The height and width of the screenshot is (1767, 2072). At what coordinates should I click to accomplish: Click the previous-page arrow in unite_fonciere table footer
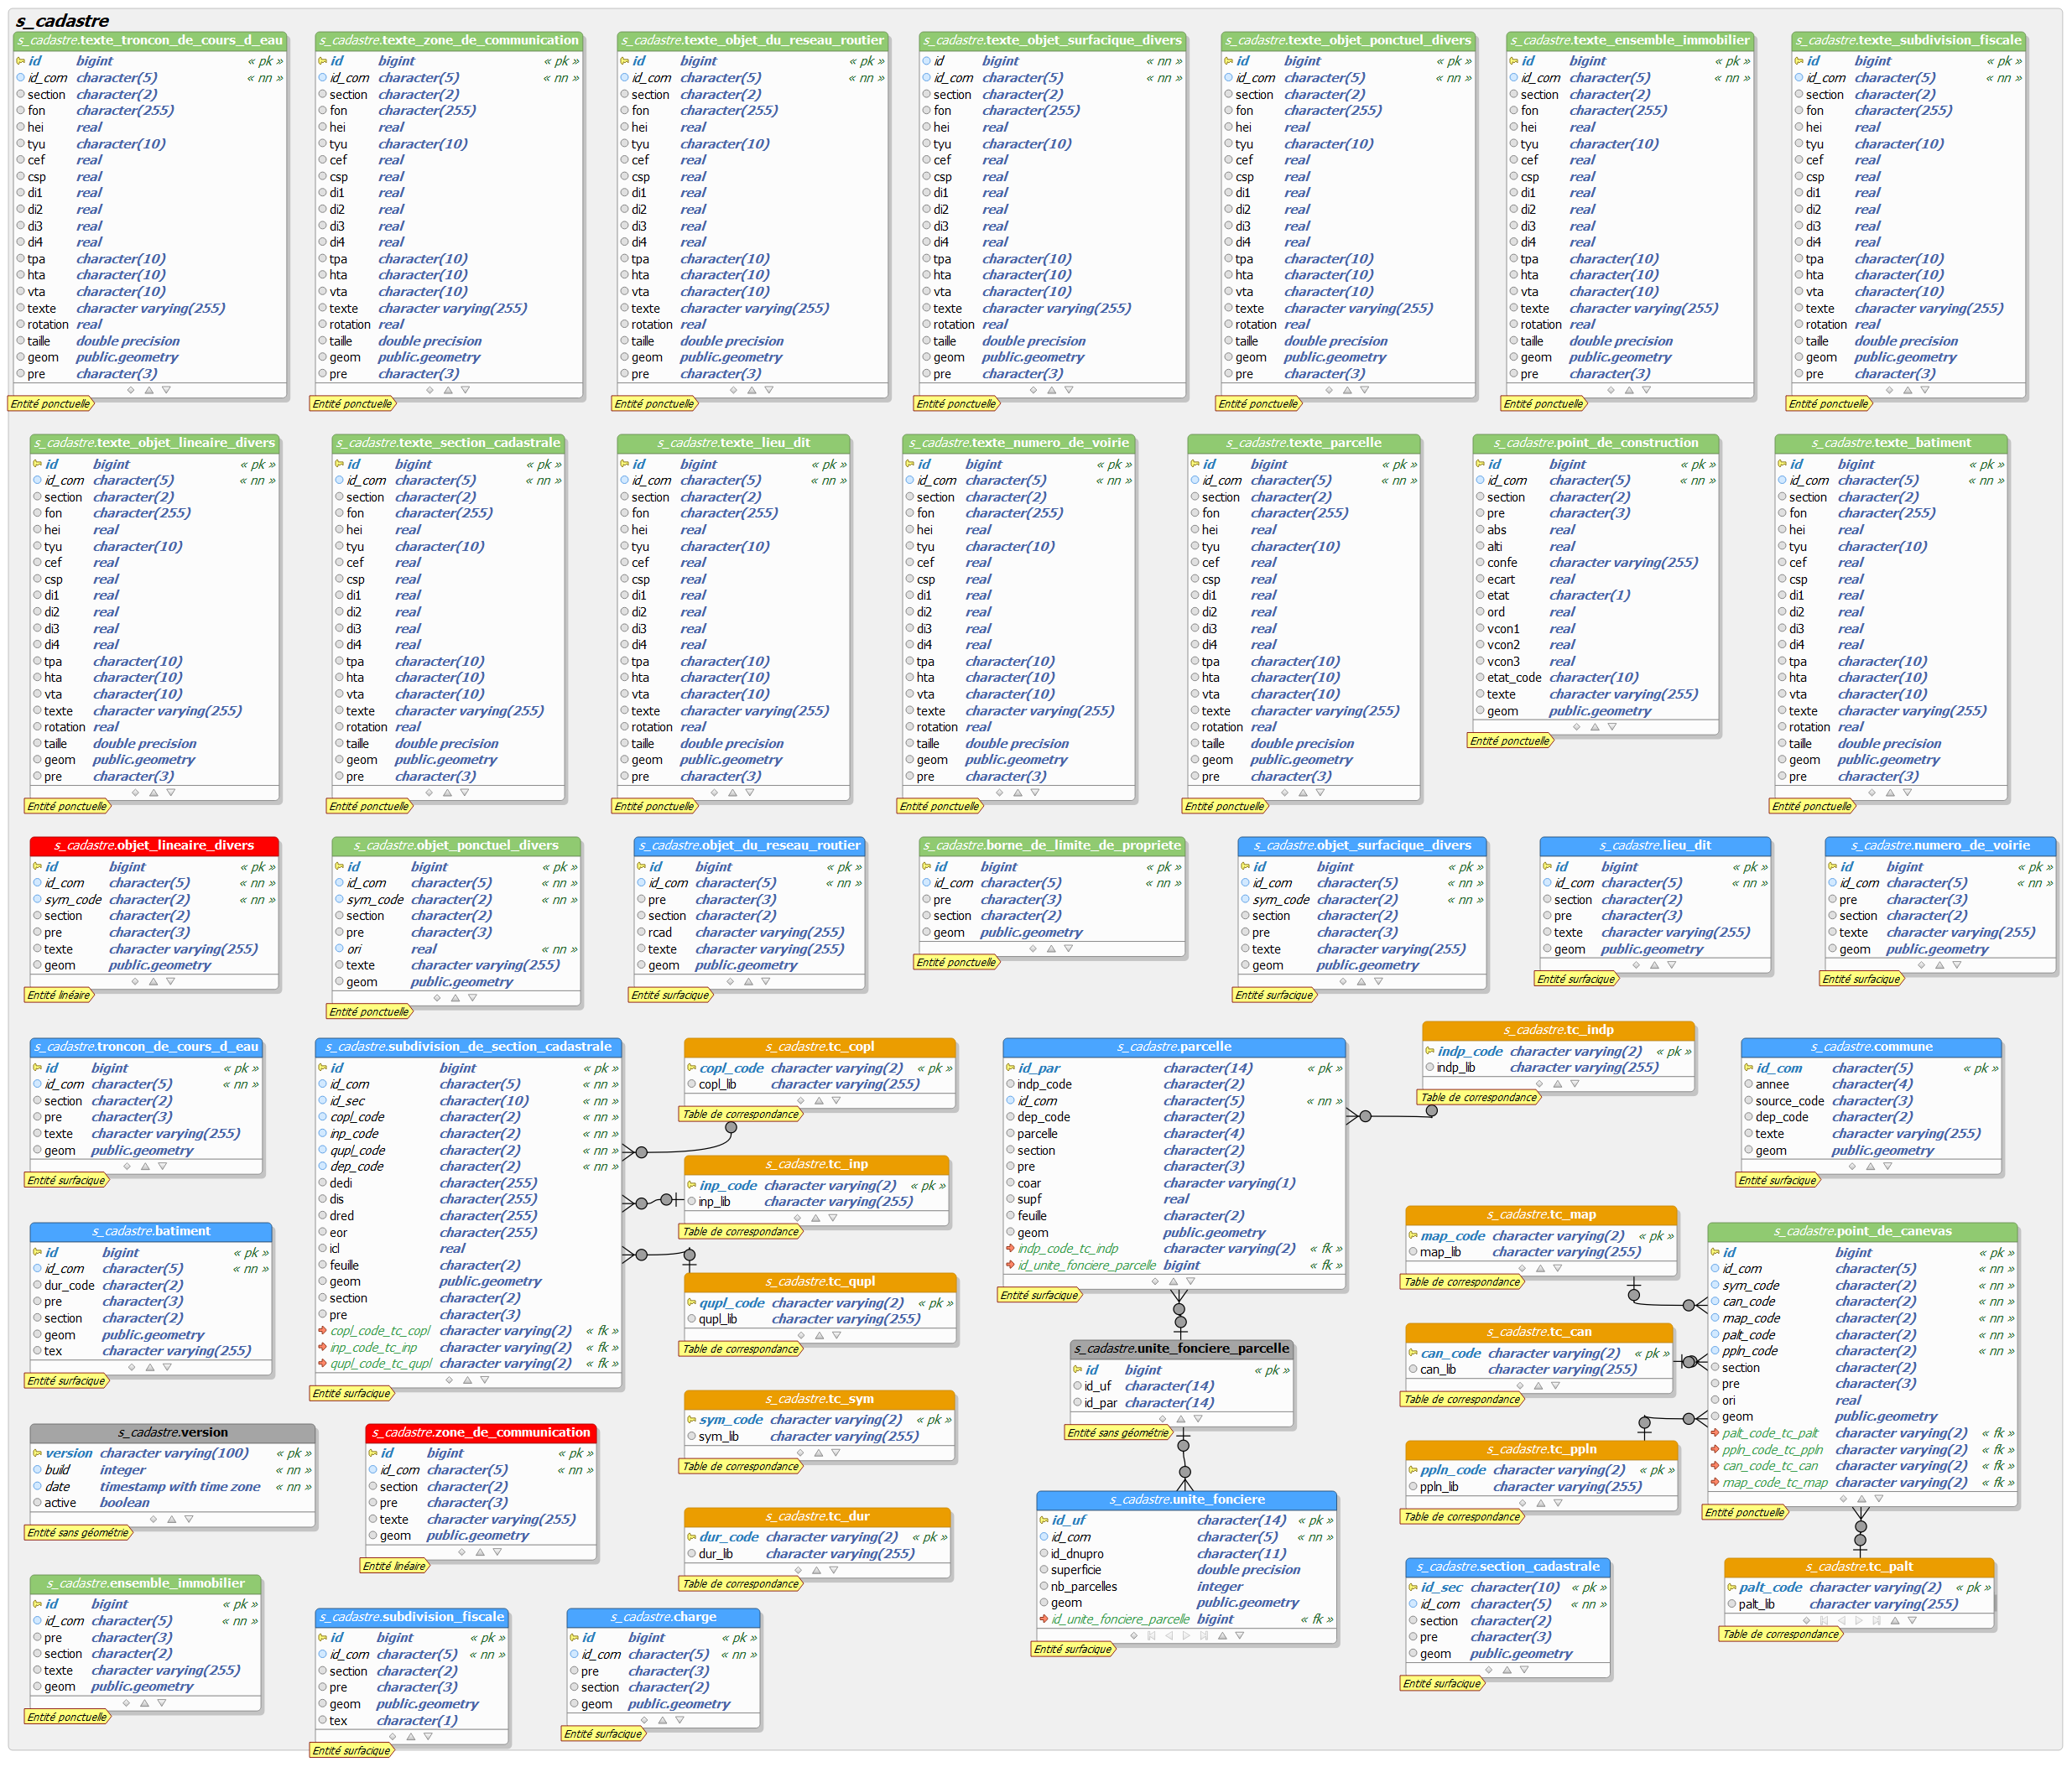click(1169, 1636)
